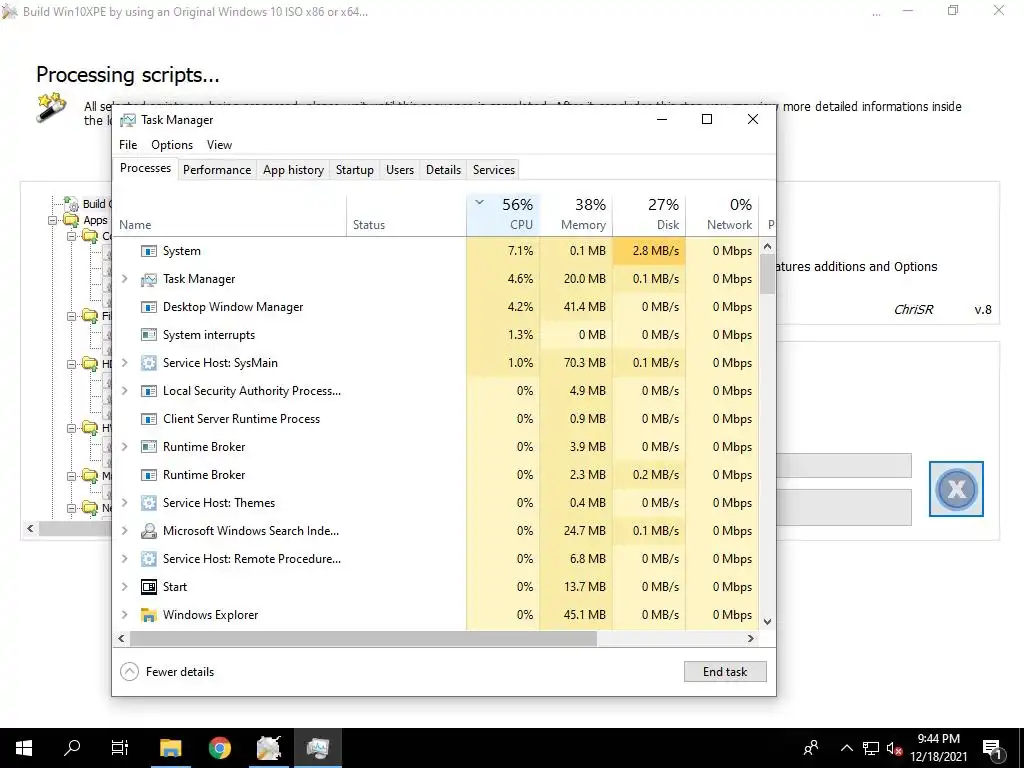Image resolution: width=1024 pixels, height=768 pixels.
Task: Expand the Windows Explorer process group
Action: tap(125, 615)
